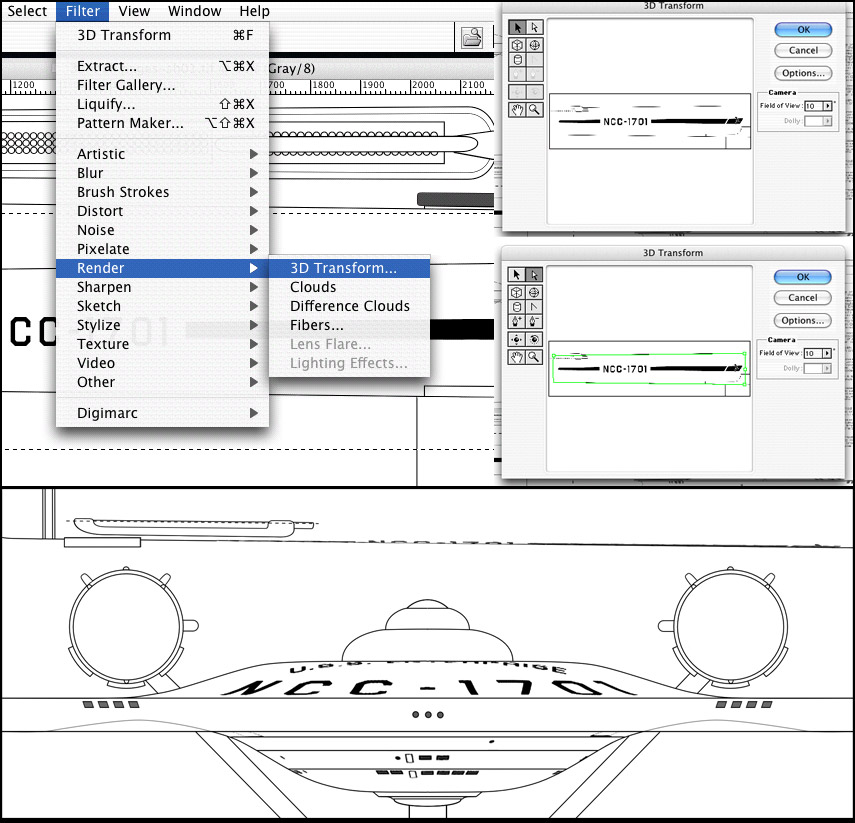Expand the Pixelate filter submenu
Viewport: 855px width, 823px height.
coord(162,249)
